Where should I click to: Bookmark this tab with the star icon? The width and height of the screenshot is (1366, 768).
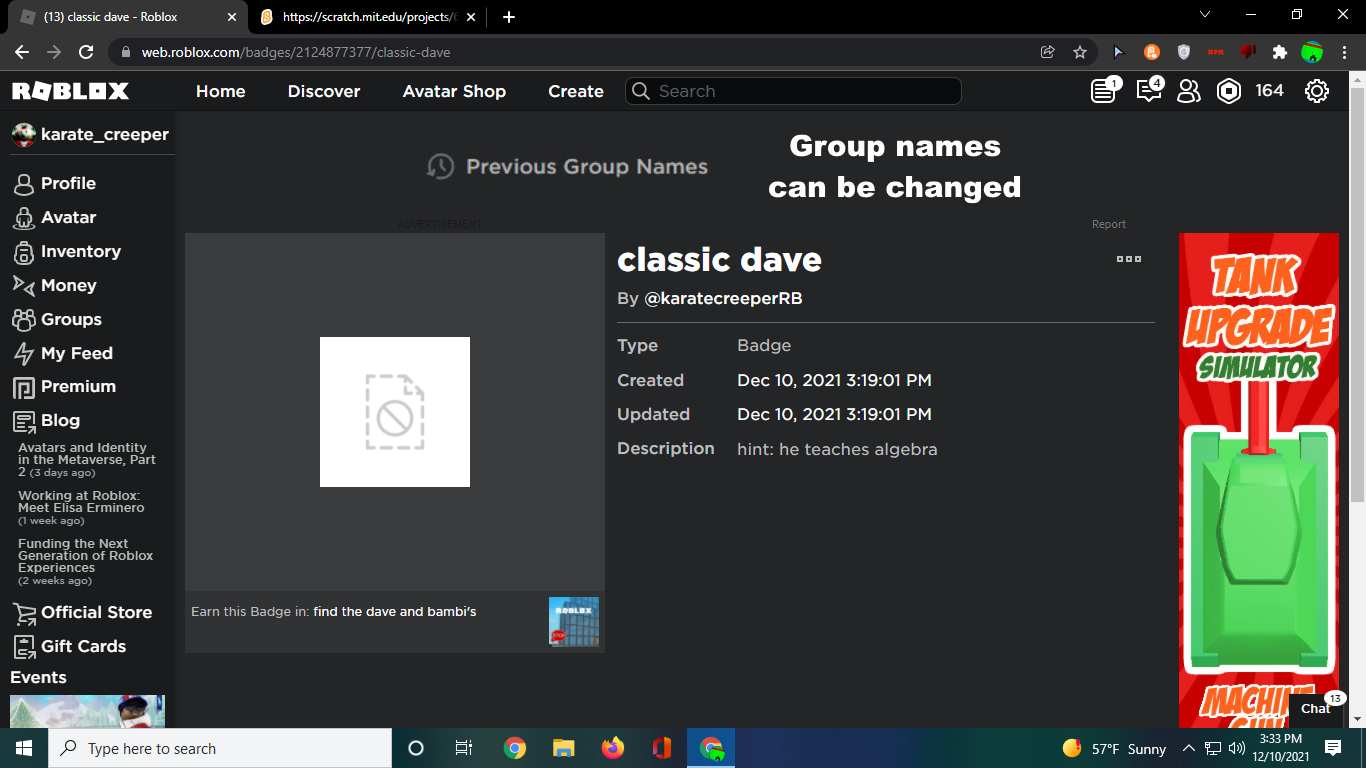pyautogui.click(x=1080, y=52)
